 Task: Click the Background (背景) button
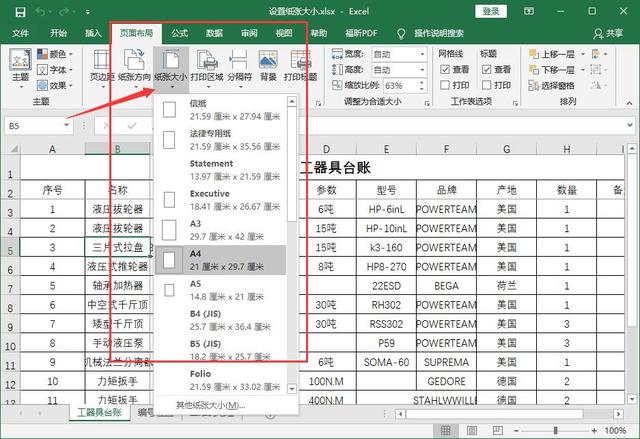pyautogui.click(x=268, y=65)
